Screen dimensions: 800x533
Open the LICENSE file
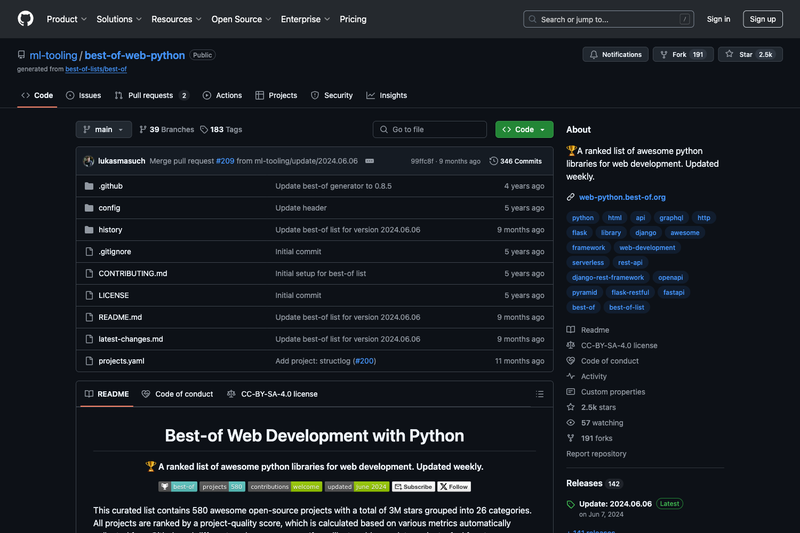click(x=113, y=295)
